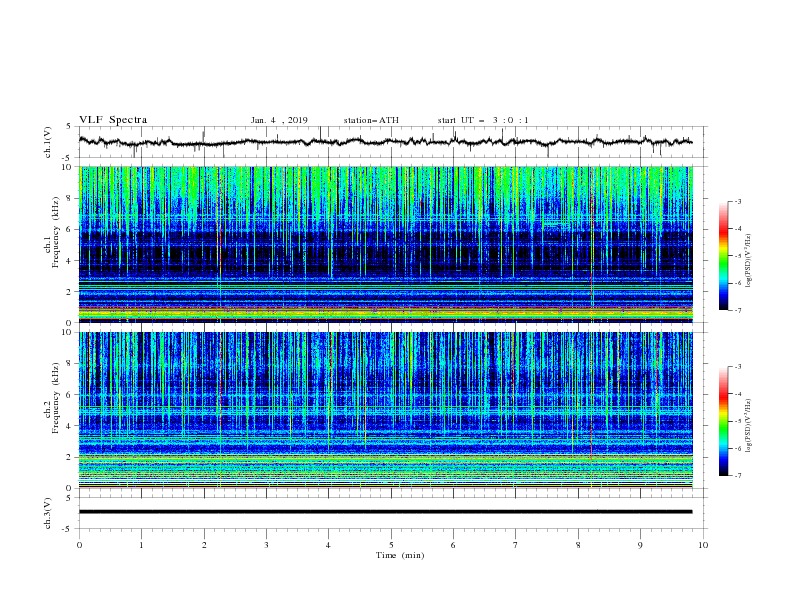The image size is (792, 612).
Task: Click the ch.3 flat black signal line
Action: (385, 512)
